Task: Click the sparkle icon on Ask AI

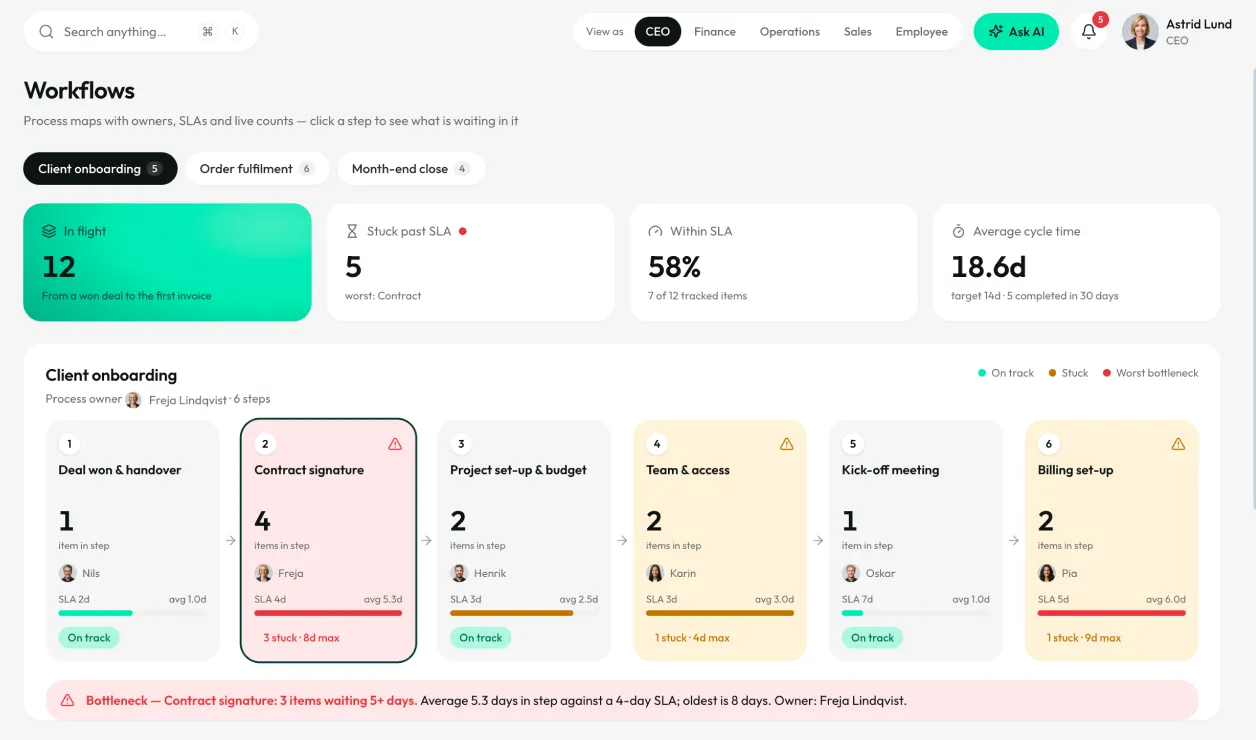Action: pyautogui.click(x=996, y=32)
